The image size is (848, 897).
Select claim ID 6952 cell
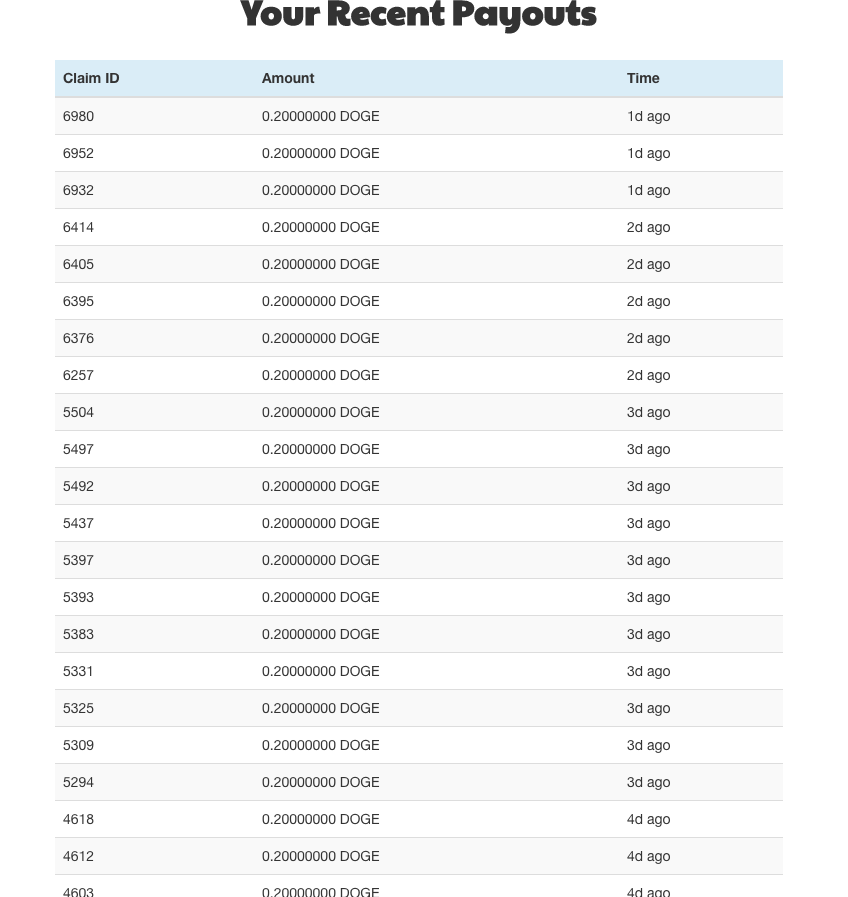(x=79, y=153)
